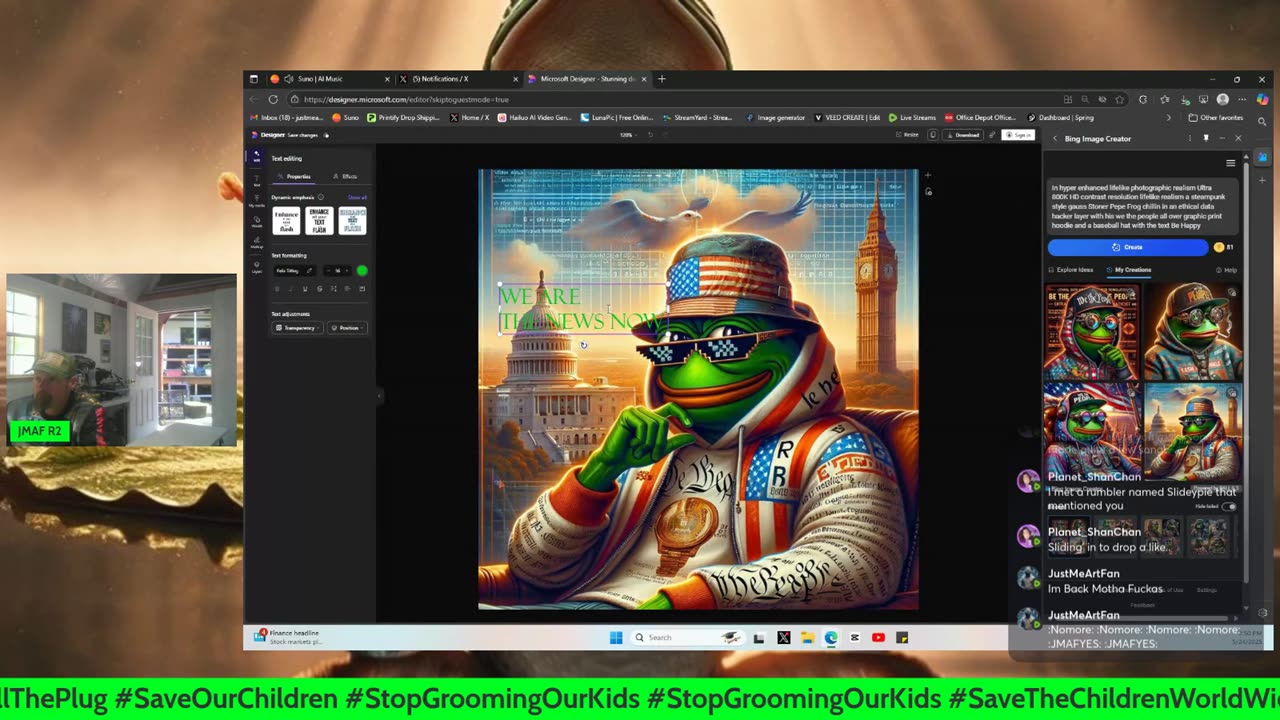Open the Other favorites folder
The width and height of the screenshot is (1280, 720).
tap(1216, 117)
